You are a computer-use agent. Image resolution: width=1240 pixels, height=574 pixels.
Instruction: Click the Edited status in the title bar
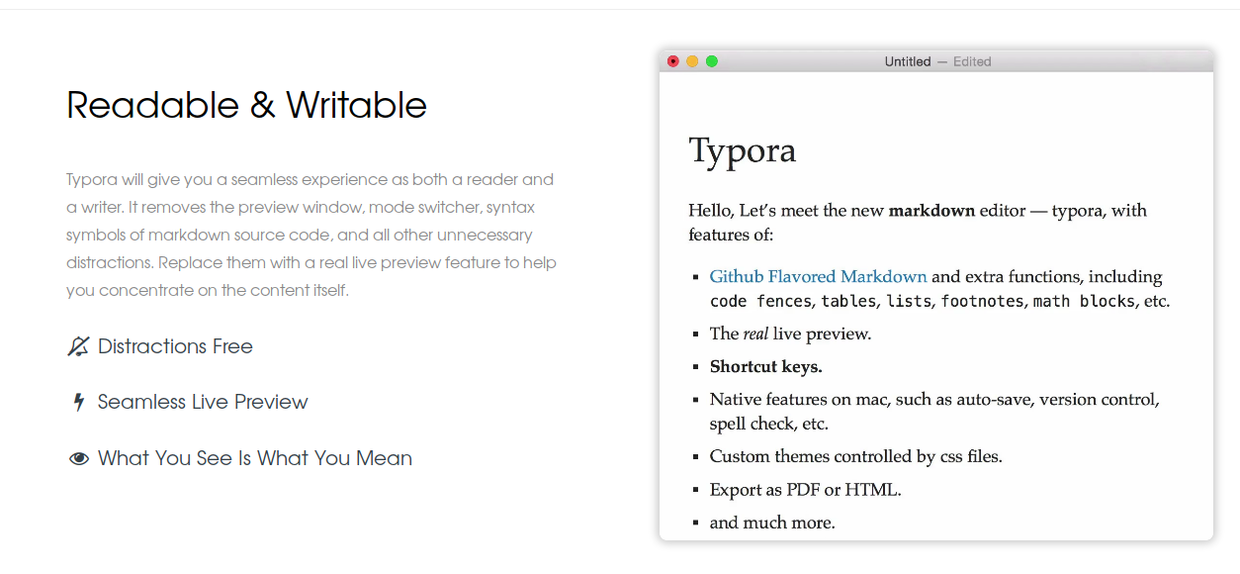(972, 62)
